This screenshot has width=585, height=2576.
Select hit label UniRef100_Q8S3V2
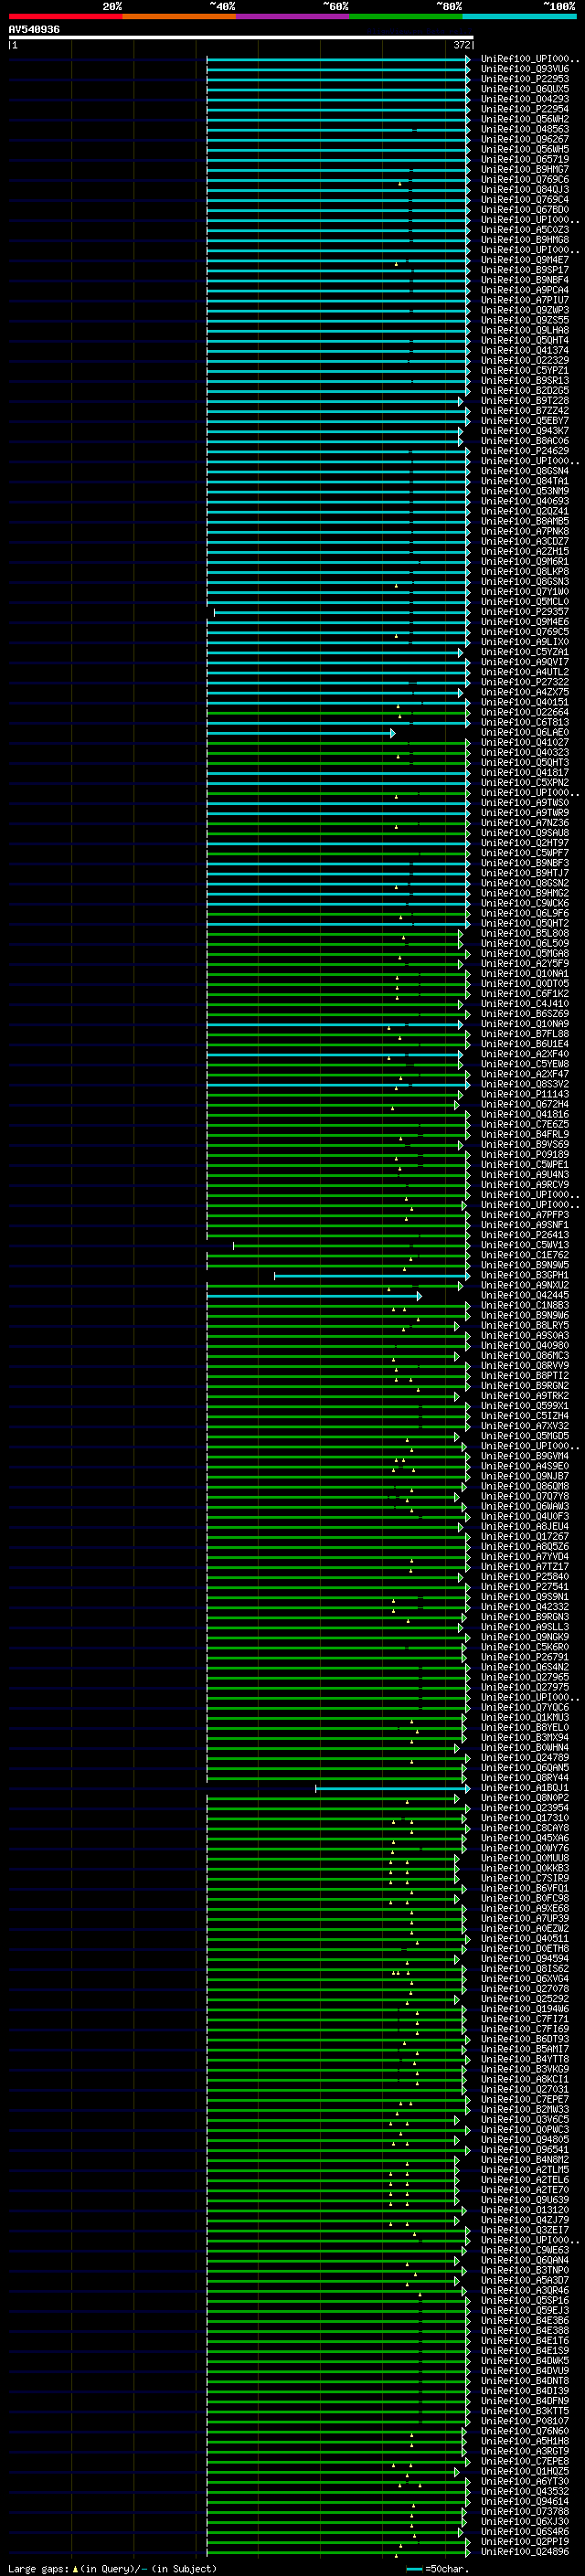(x=525, y=1085)
